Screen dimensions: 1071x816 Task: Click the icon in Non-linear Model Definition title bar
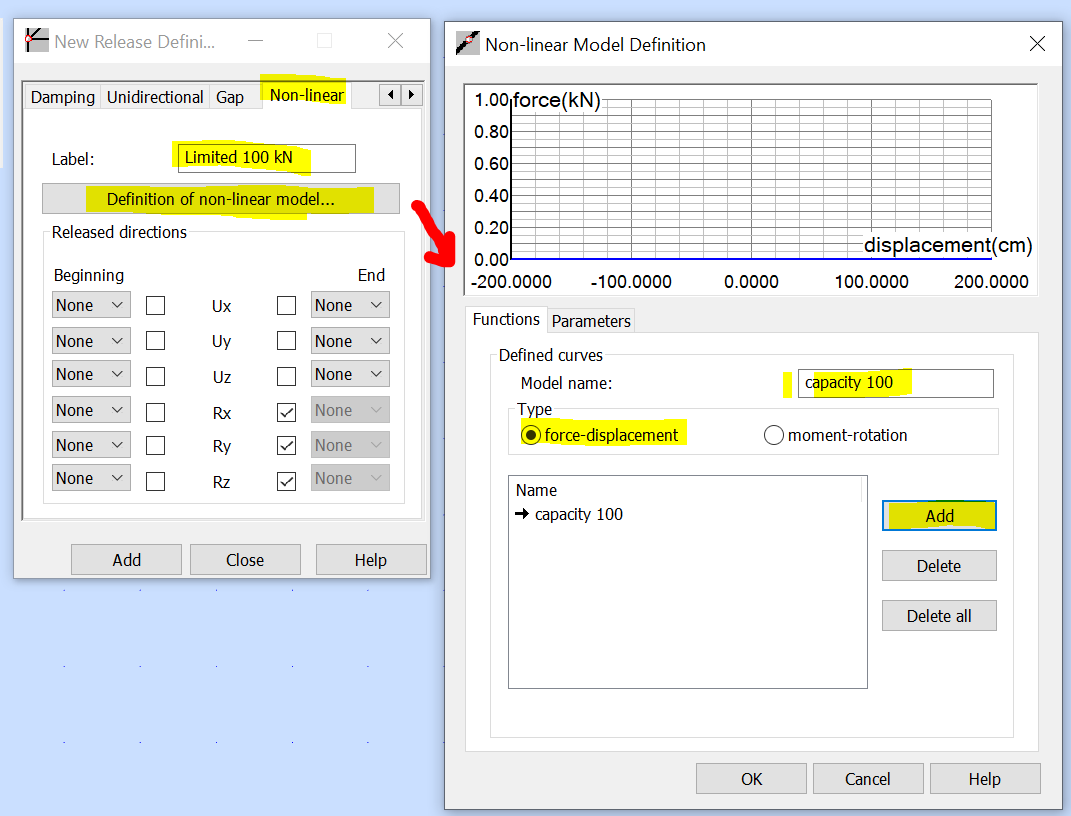coord(467,44)
